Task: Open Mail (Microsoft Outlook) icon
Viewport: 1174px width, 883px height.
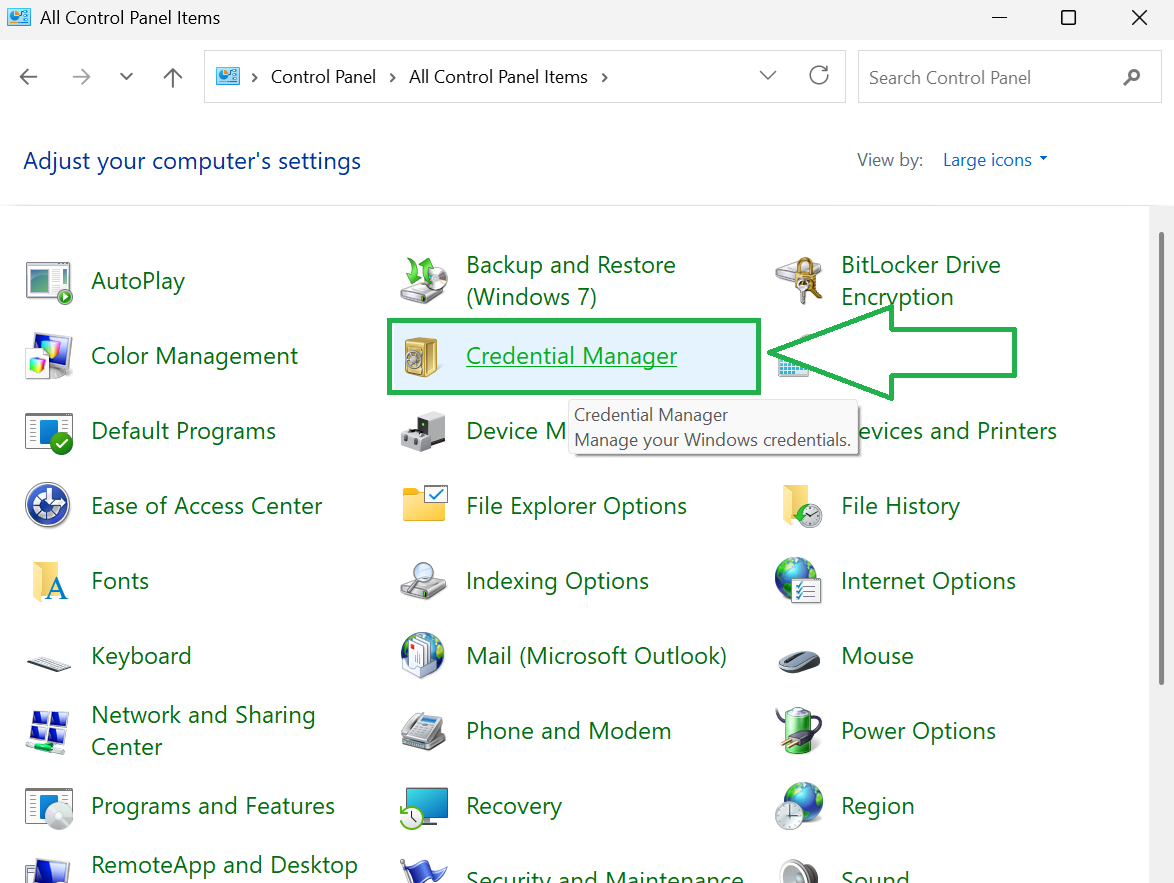Action: (423, 656)
